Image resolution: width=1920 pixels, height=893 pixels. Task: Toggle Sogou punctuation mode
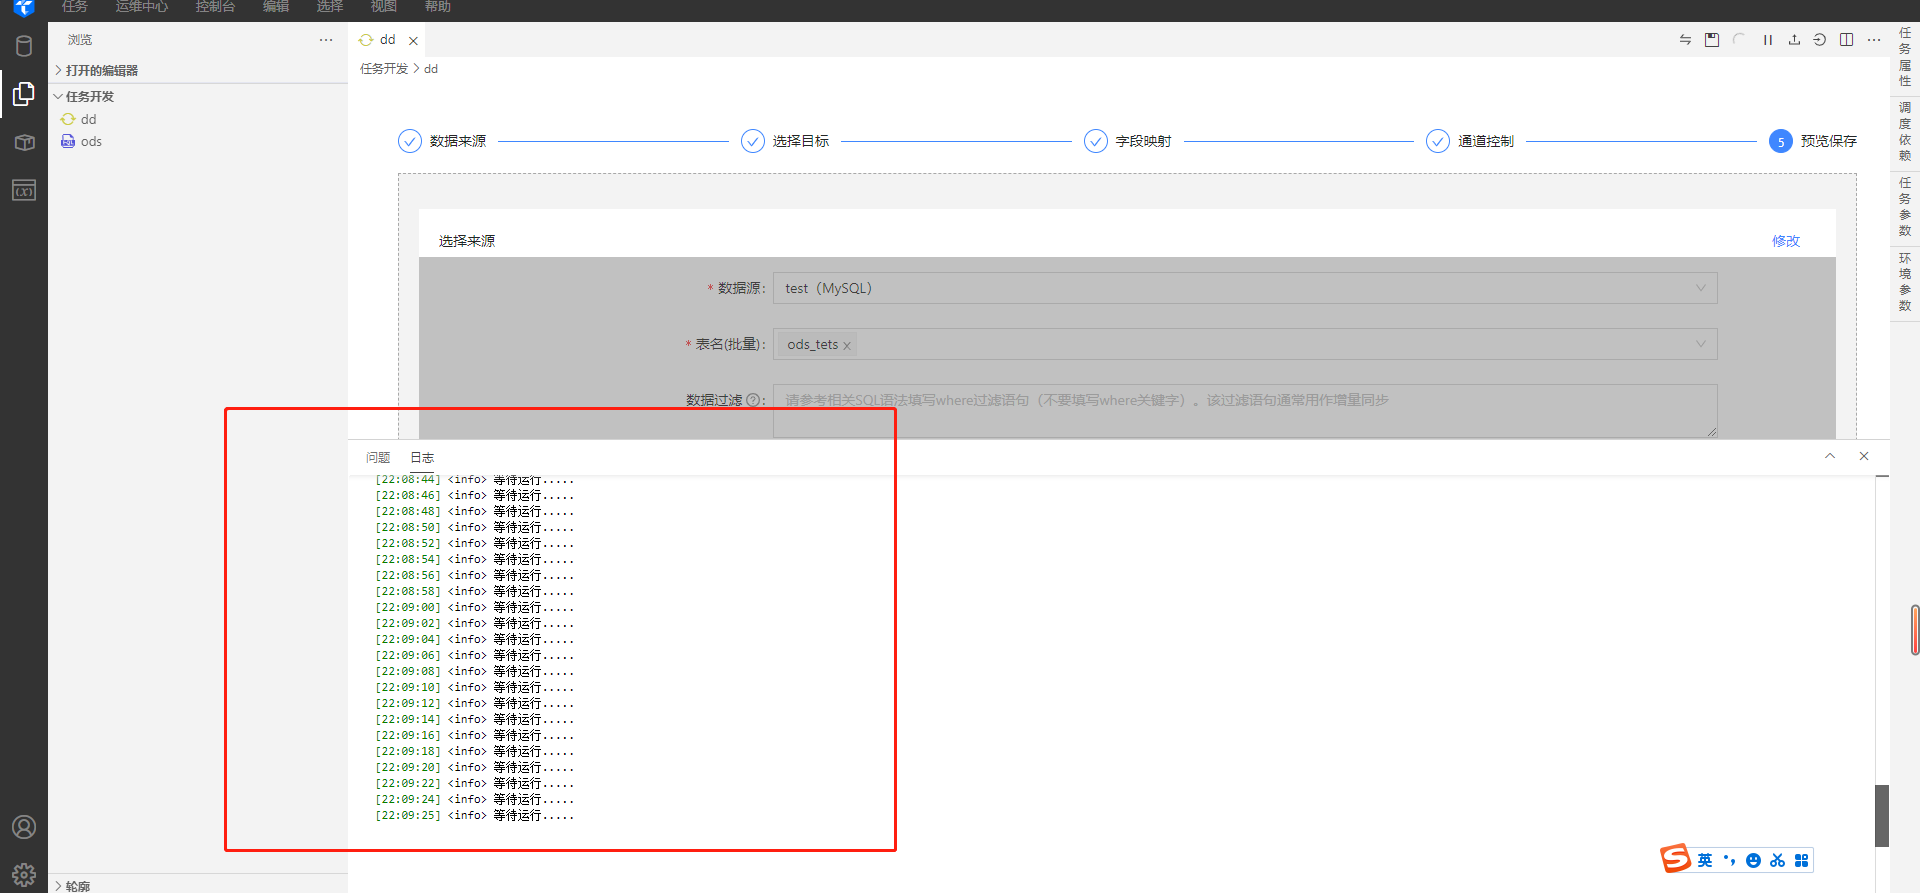pos(1729,860)
